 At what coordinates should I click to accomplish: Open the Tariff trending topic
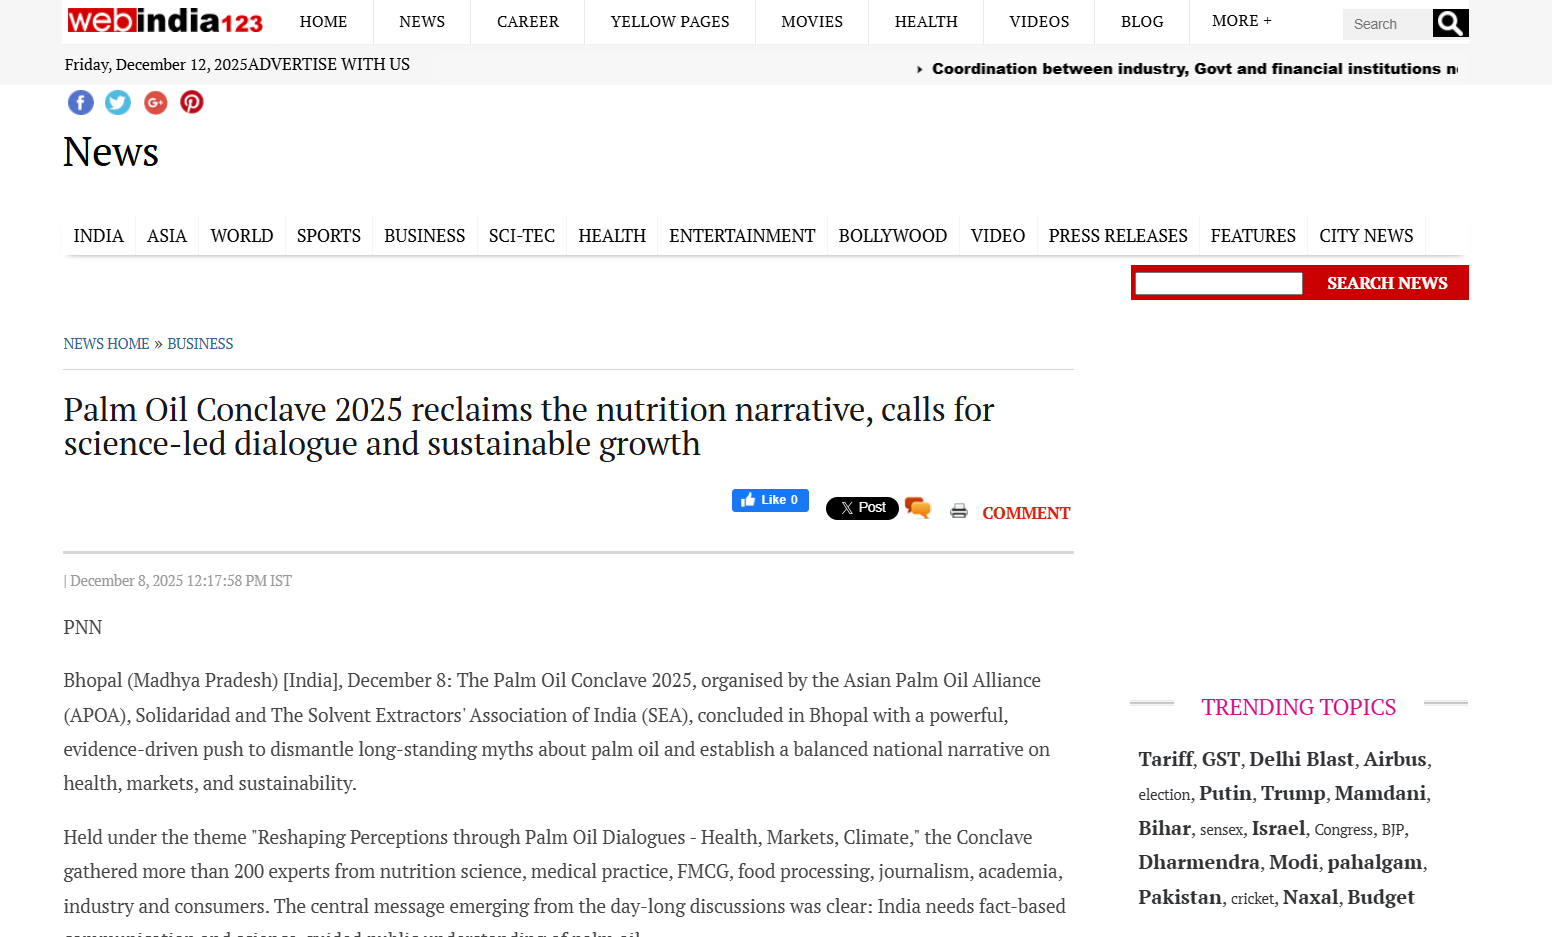click(x=1165, y=760)
